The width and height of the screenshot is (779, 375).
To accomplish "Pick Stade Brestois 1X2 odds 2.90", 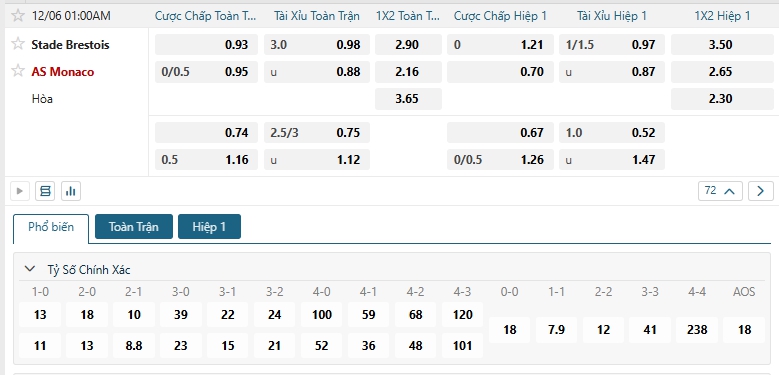I will [408, 45].
